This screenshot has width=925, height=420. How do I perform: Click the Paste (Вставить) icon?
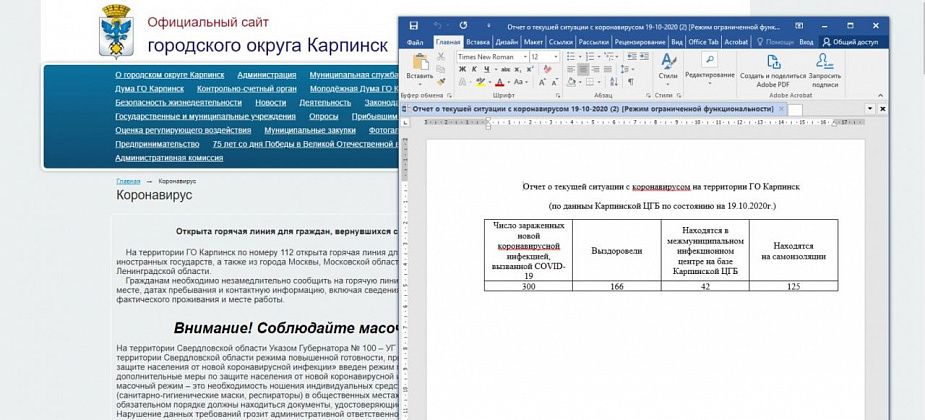tap(420, 62)
